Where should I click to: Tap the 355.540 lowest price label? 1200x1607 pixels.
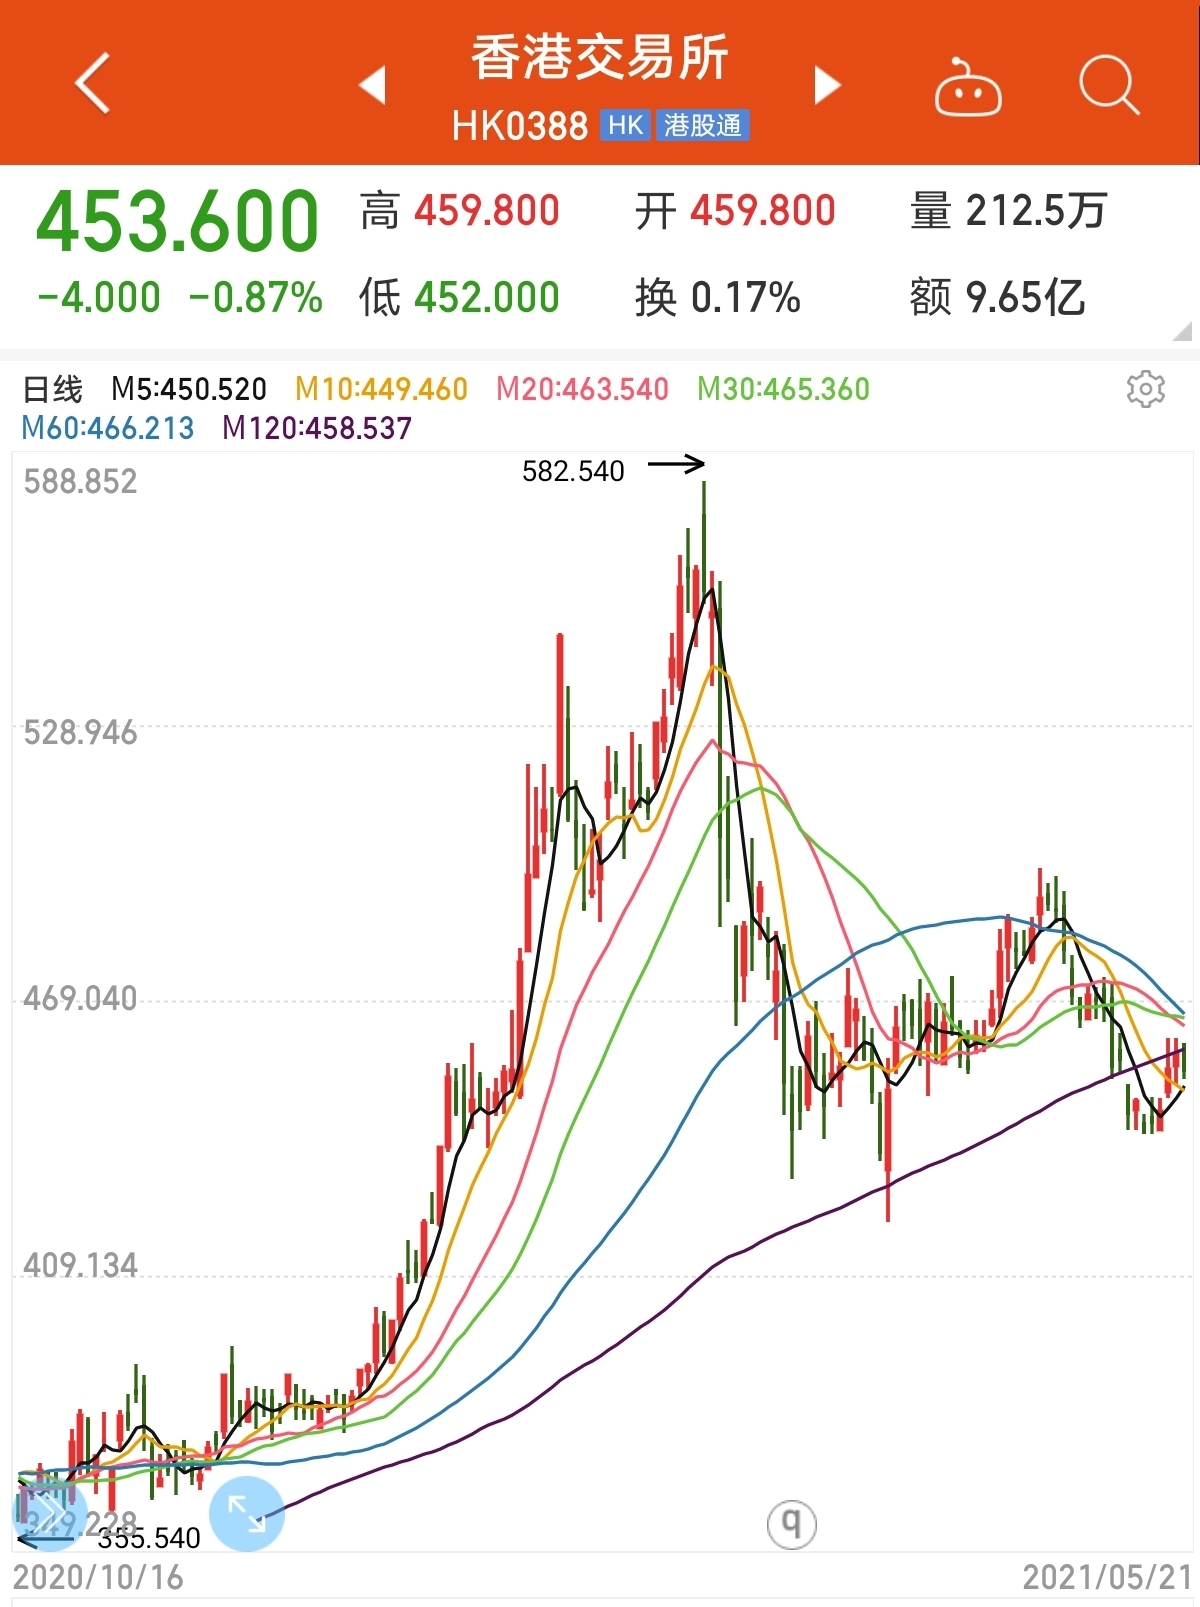150,1538
